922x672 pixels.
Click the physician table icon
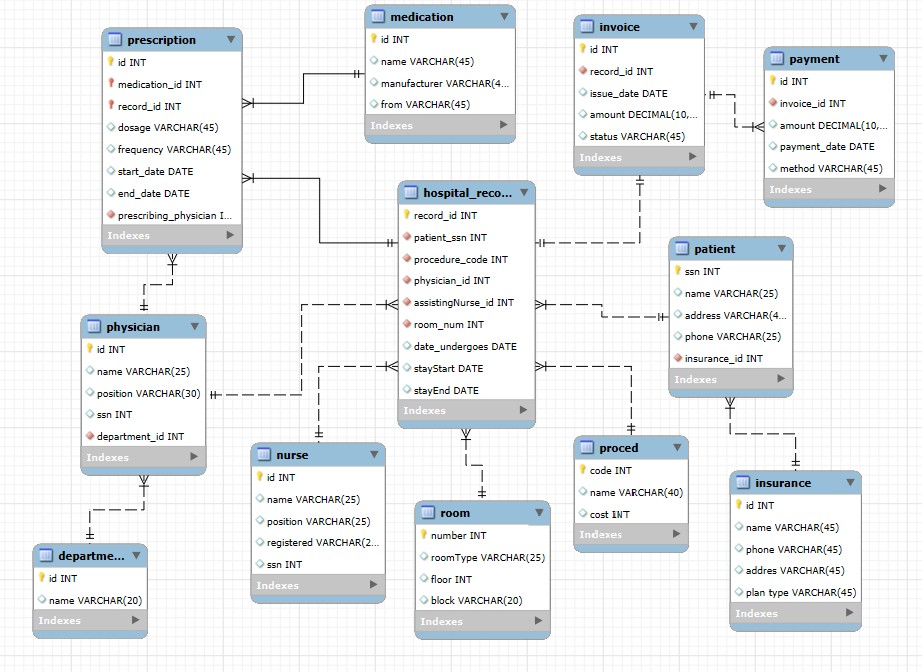(x=94, y=327)
